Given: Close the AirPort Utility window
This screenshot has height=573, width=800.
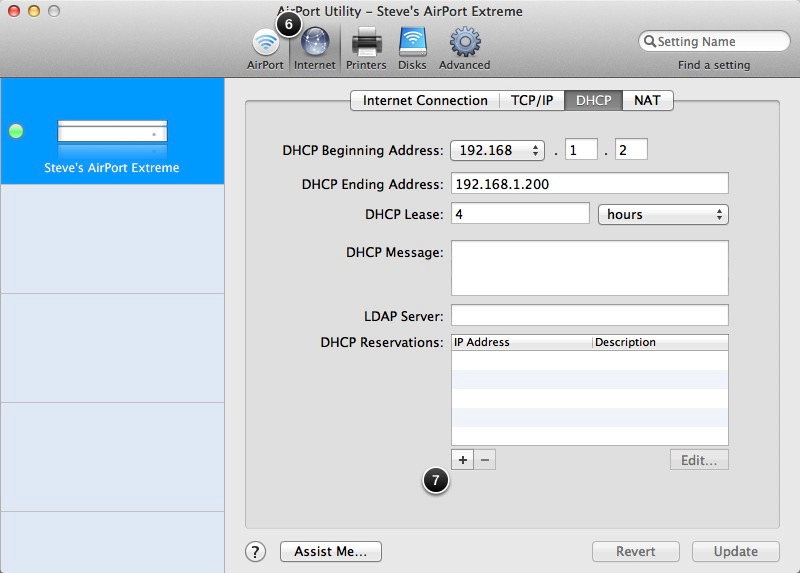Looking at the screenshot, I should (14, 11).
